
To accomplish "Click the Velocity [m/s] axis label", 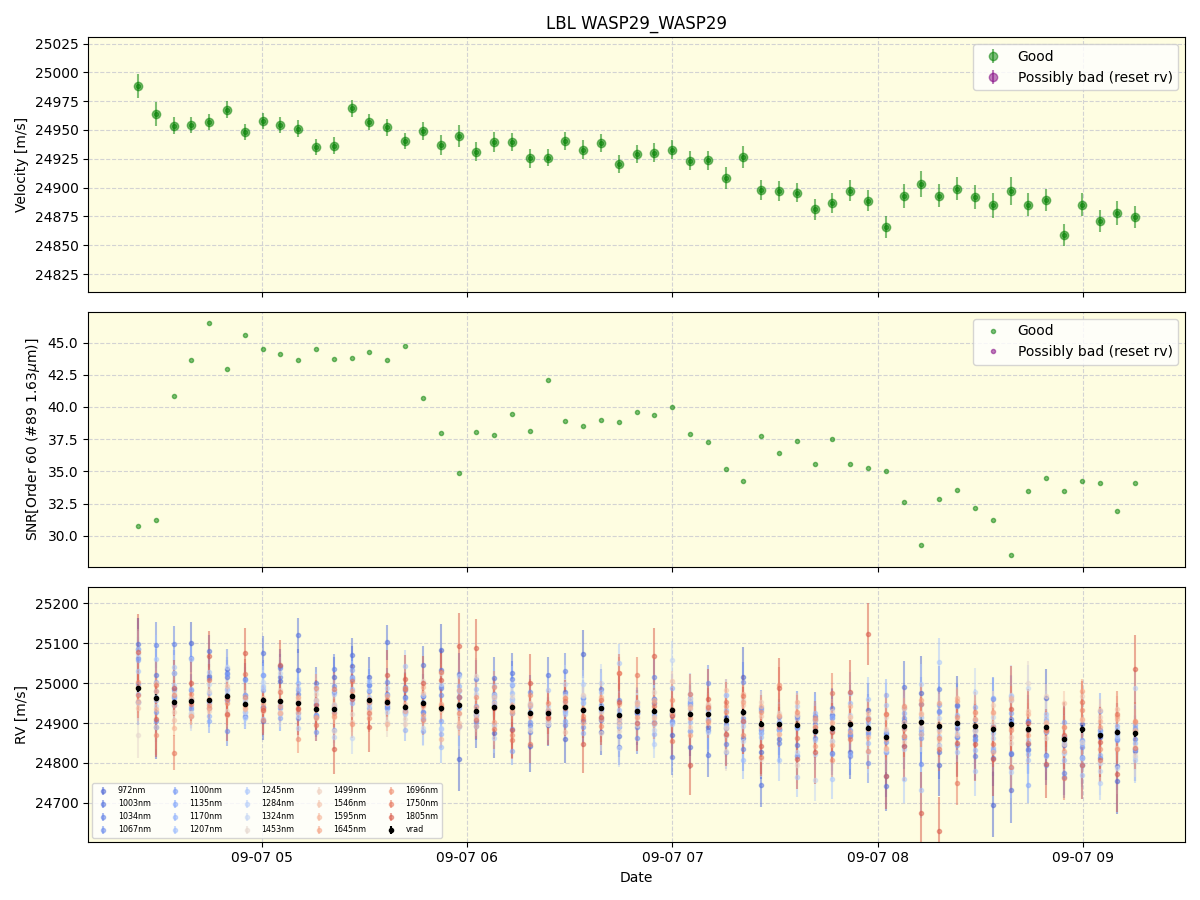I will click(21, 165).
